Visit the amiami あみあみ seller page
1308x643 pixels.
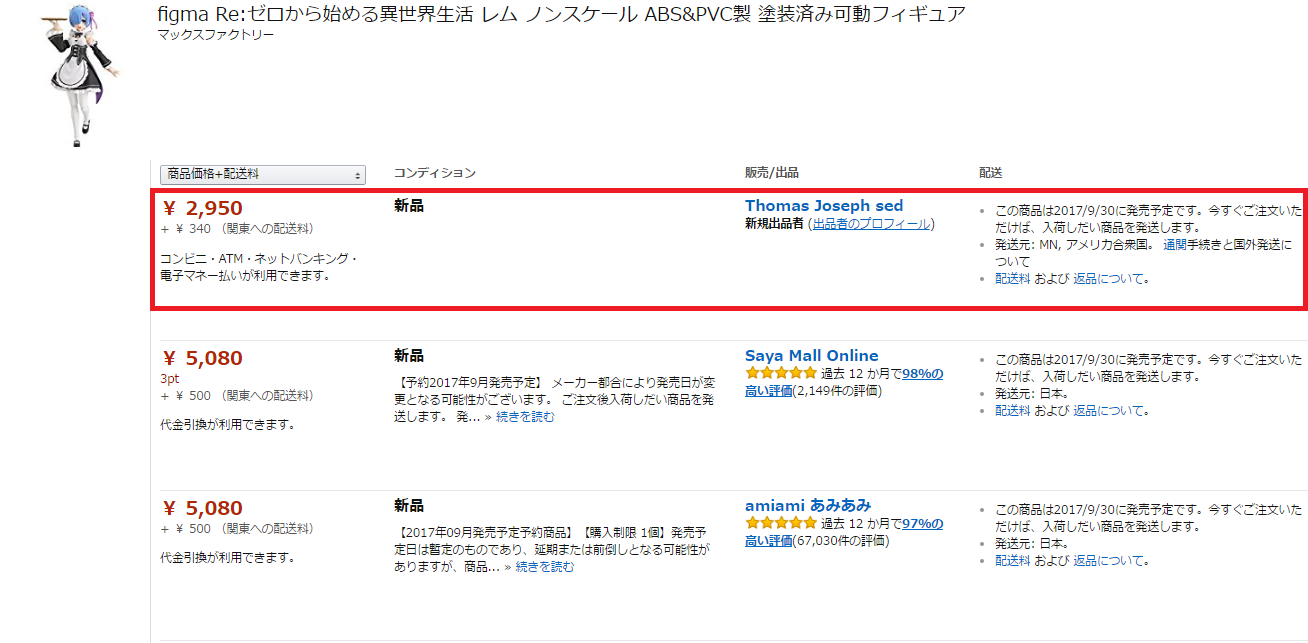(807, 505)
